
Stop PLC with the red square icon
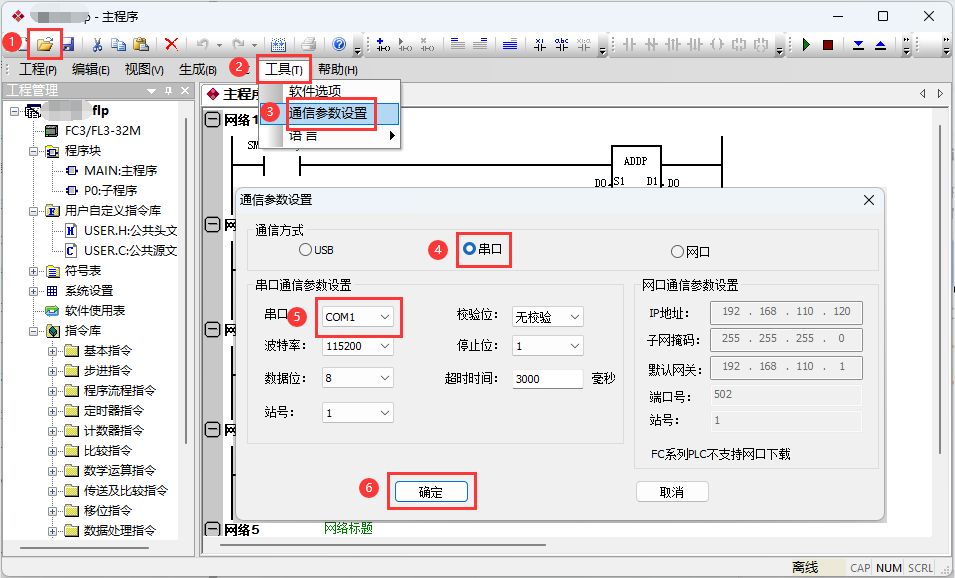pos(830,45)
